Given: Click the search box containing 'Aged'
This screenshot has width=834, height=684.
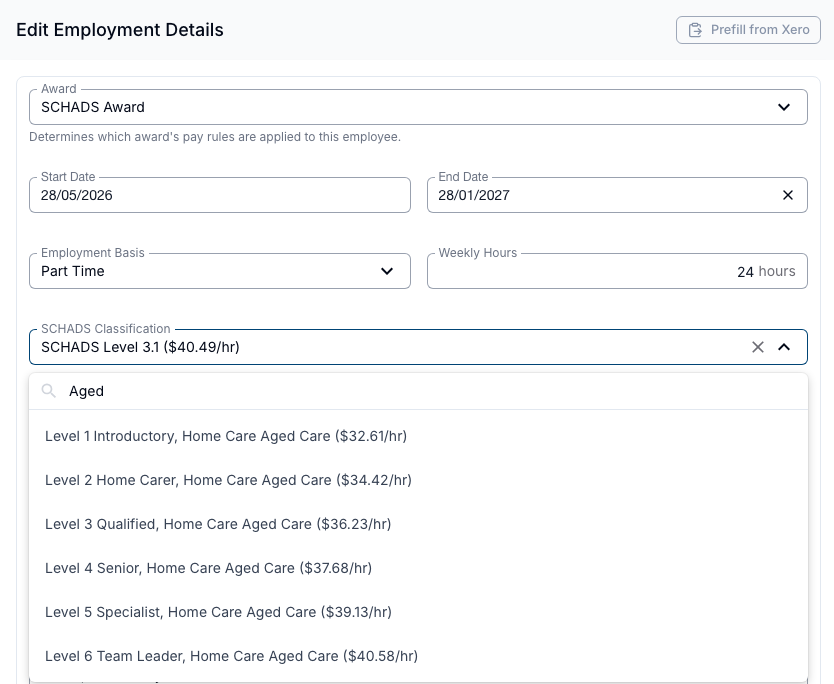Looking at the screenshot, I should 418,391.
